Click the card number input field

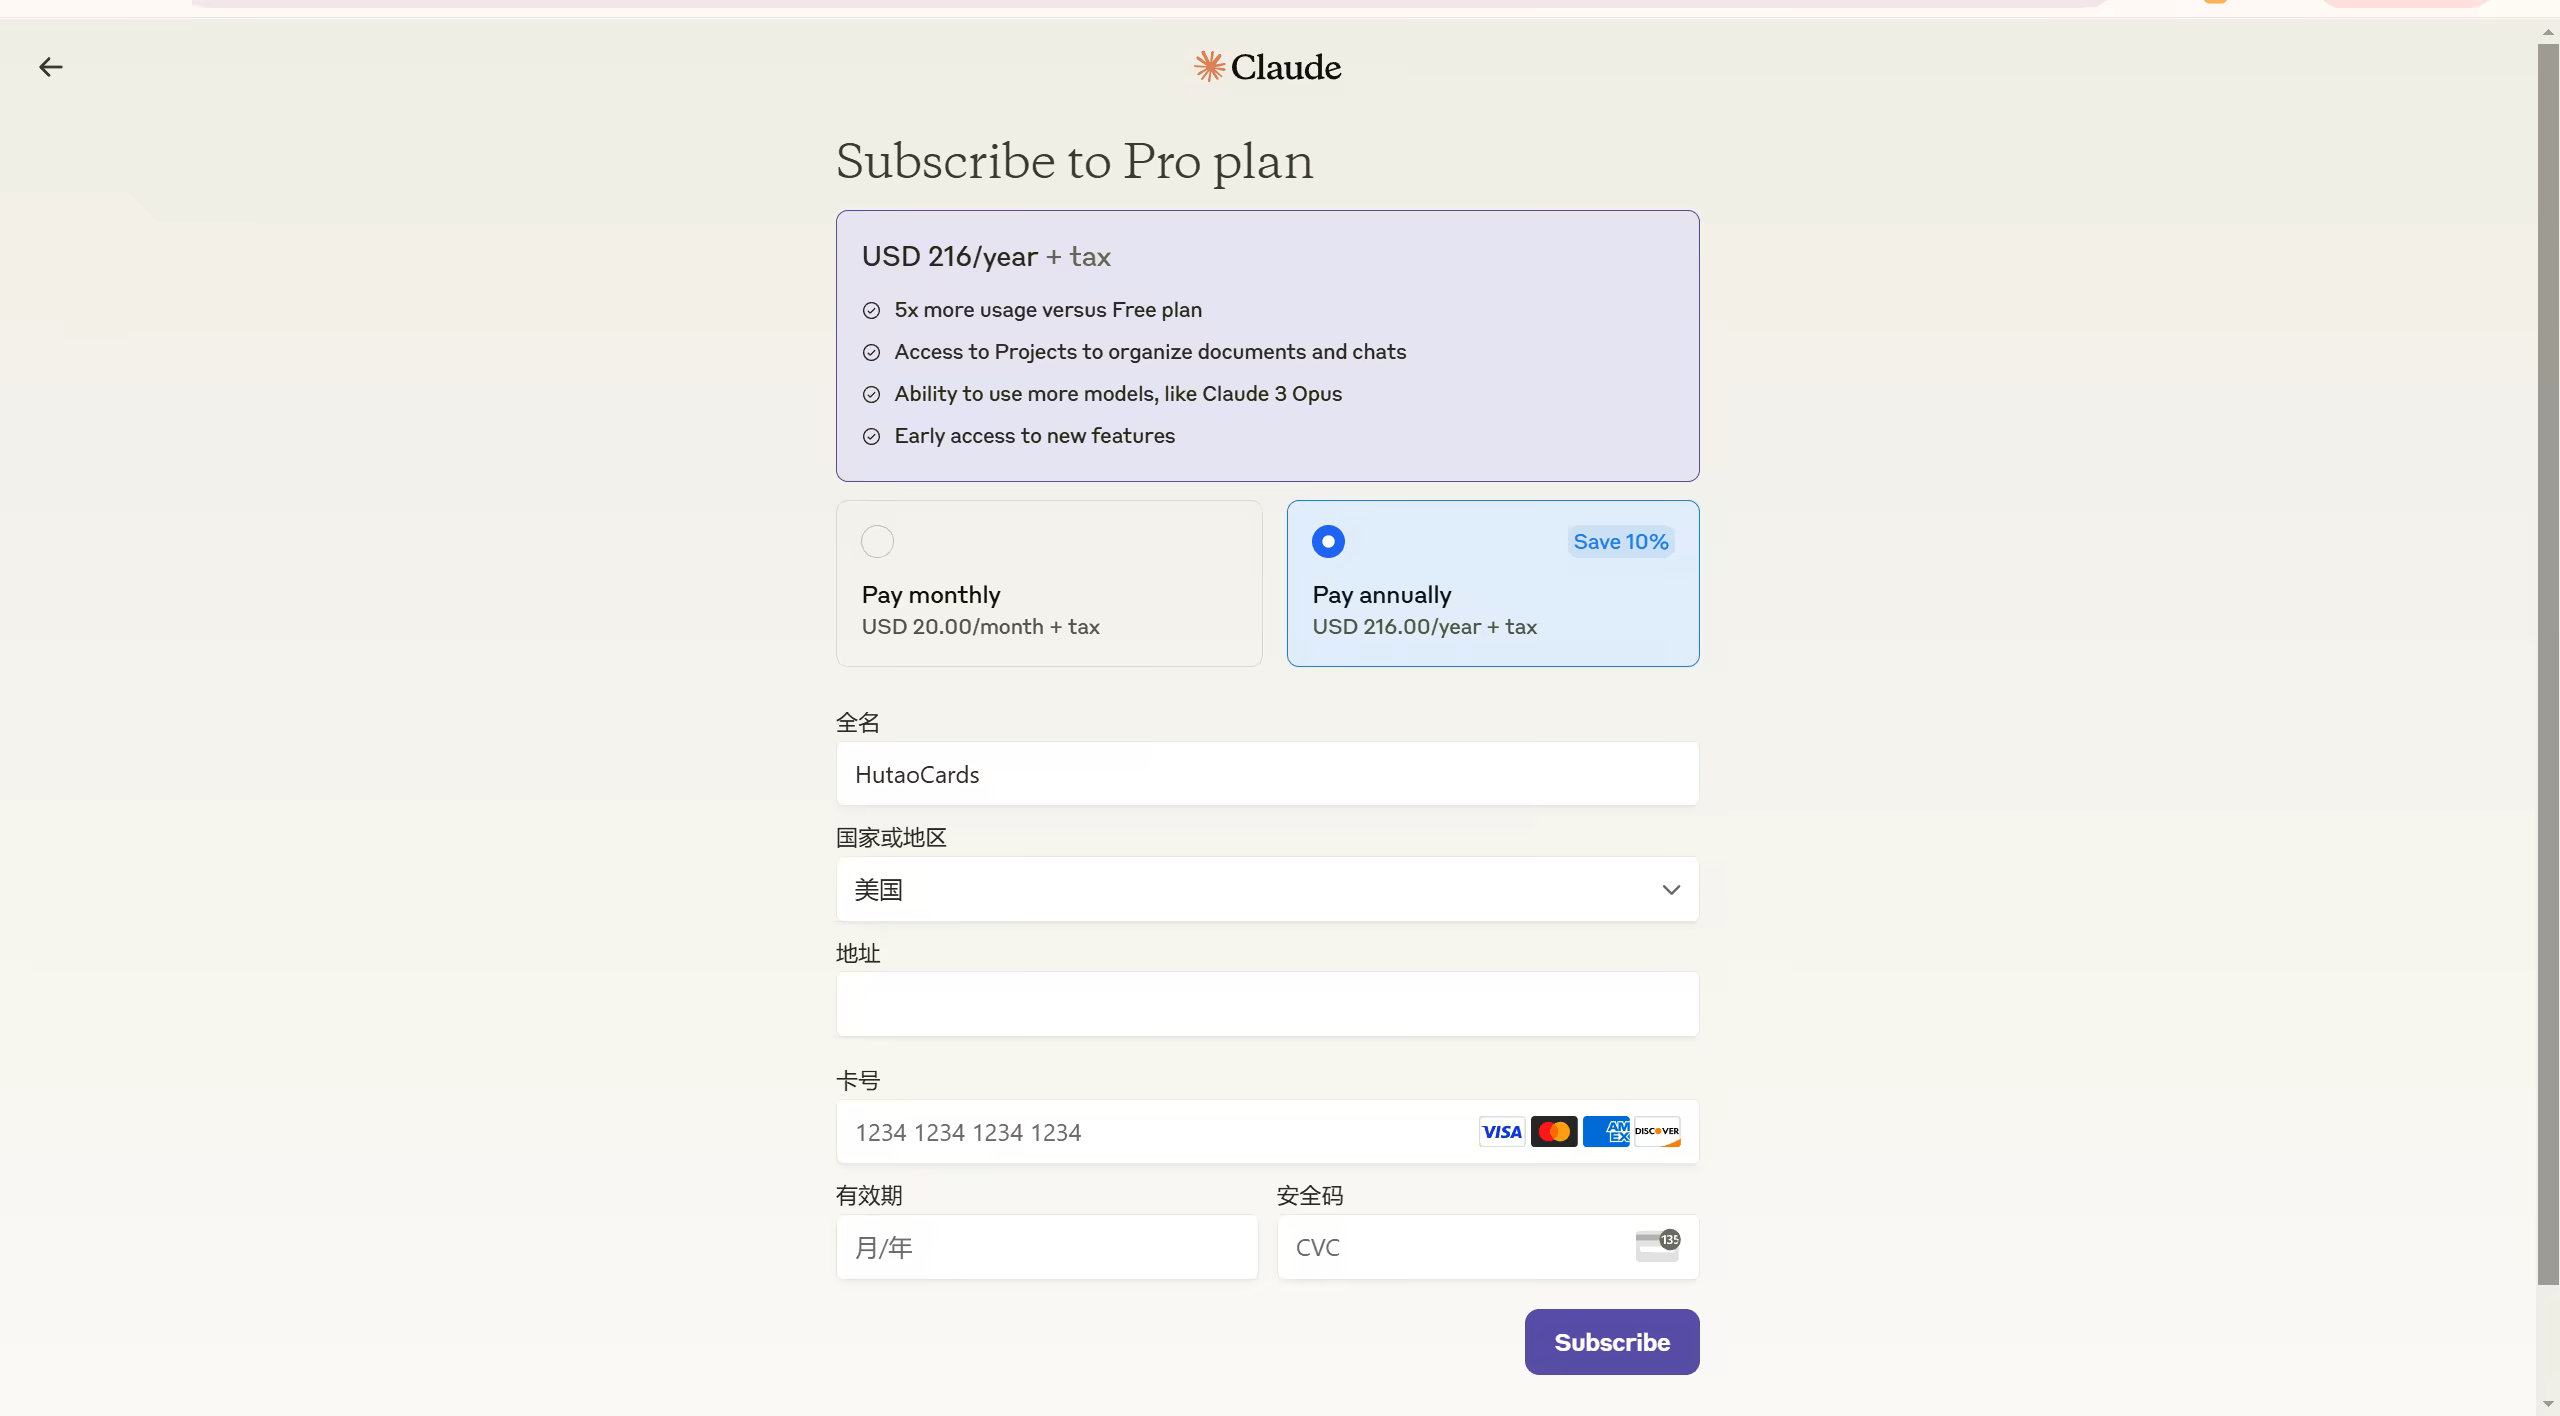point(1150,1132)
